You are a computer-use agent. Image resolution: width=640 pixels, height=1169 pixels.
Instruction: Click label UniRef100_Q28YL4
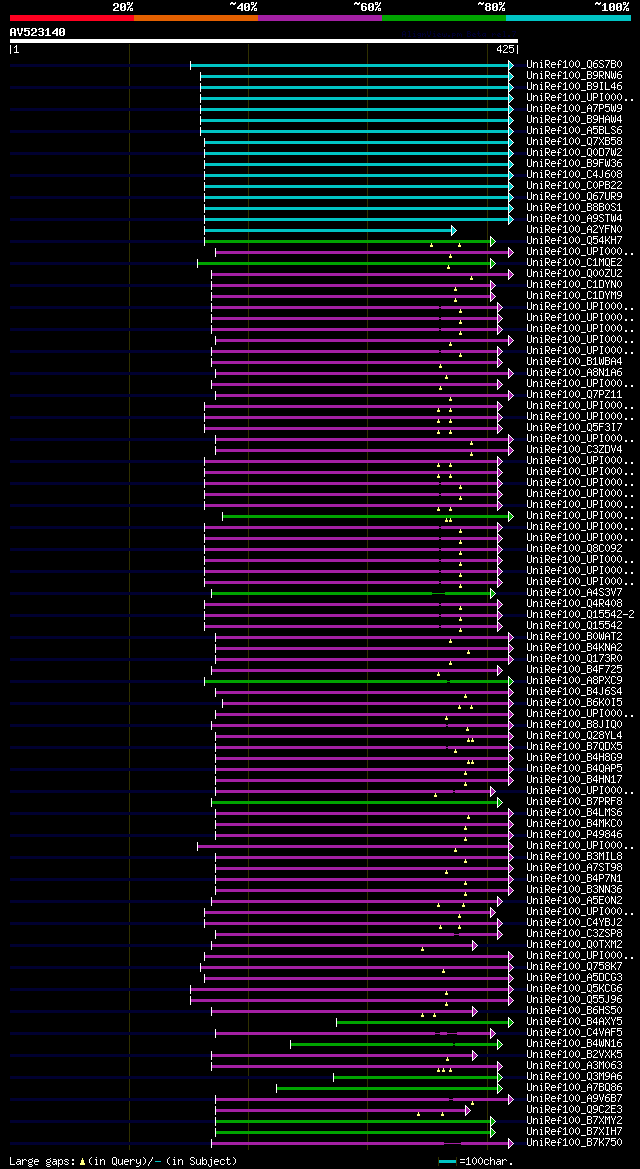[574, 735]
